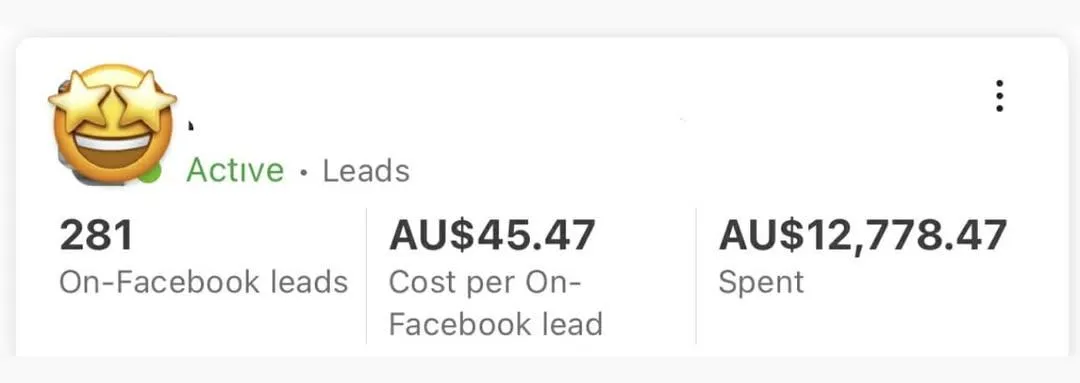Click the divider between leads and cost columns

point(366,276)
